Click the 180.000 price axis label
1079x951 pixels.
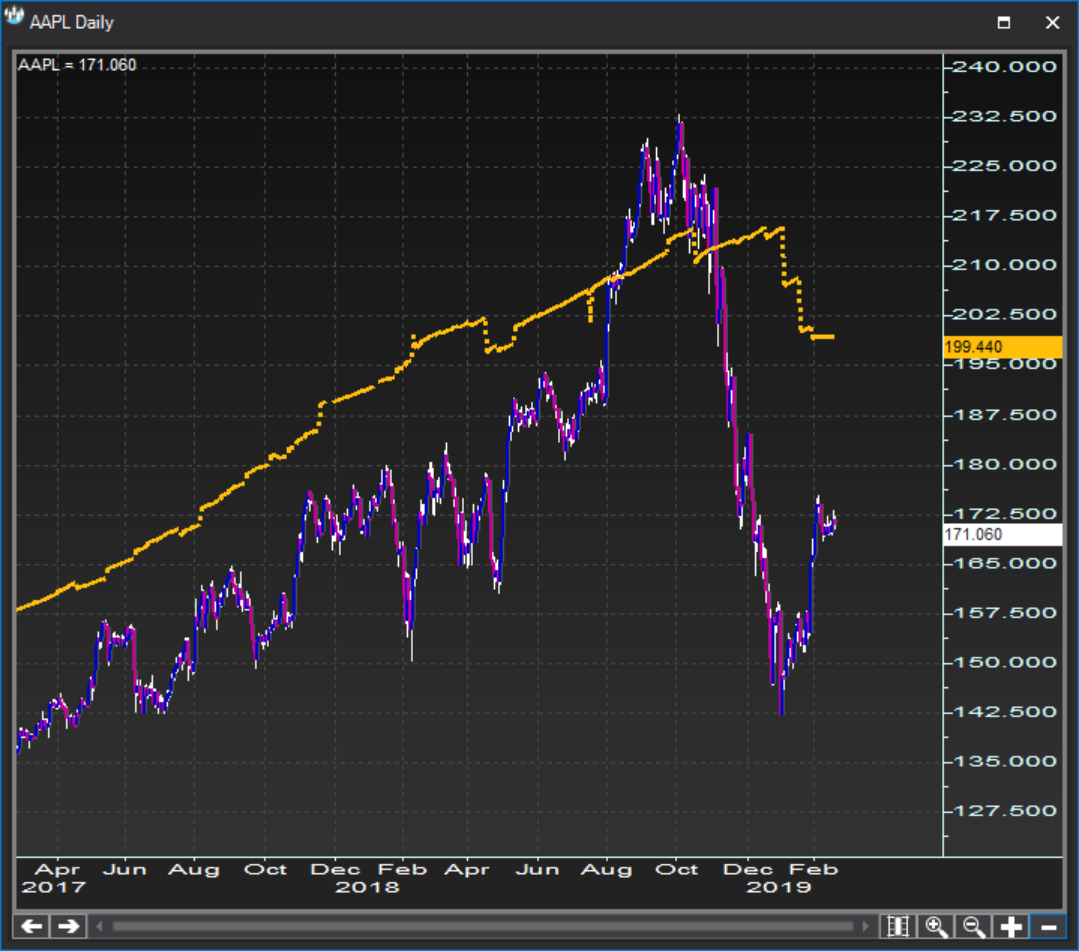click(1003, 464)
